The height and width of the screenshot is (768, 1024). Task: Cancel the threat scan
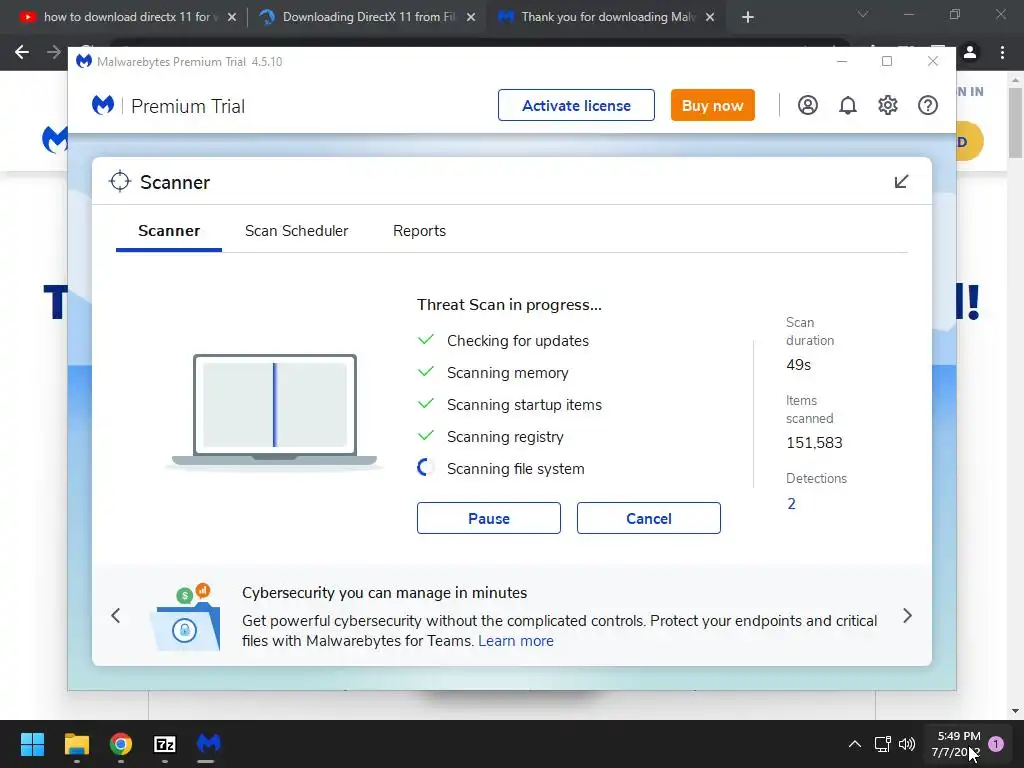pyautogui.click(x=648, y=518)
